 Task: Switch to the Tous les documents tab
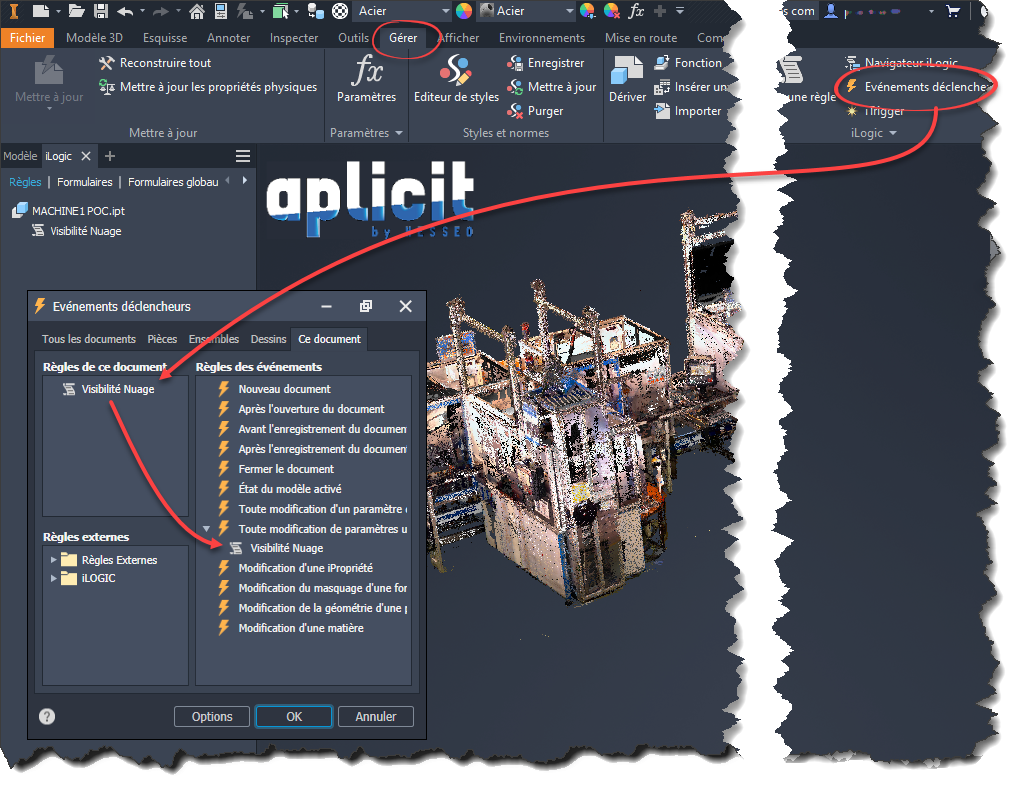tap(88, 339)
